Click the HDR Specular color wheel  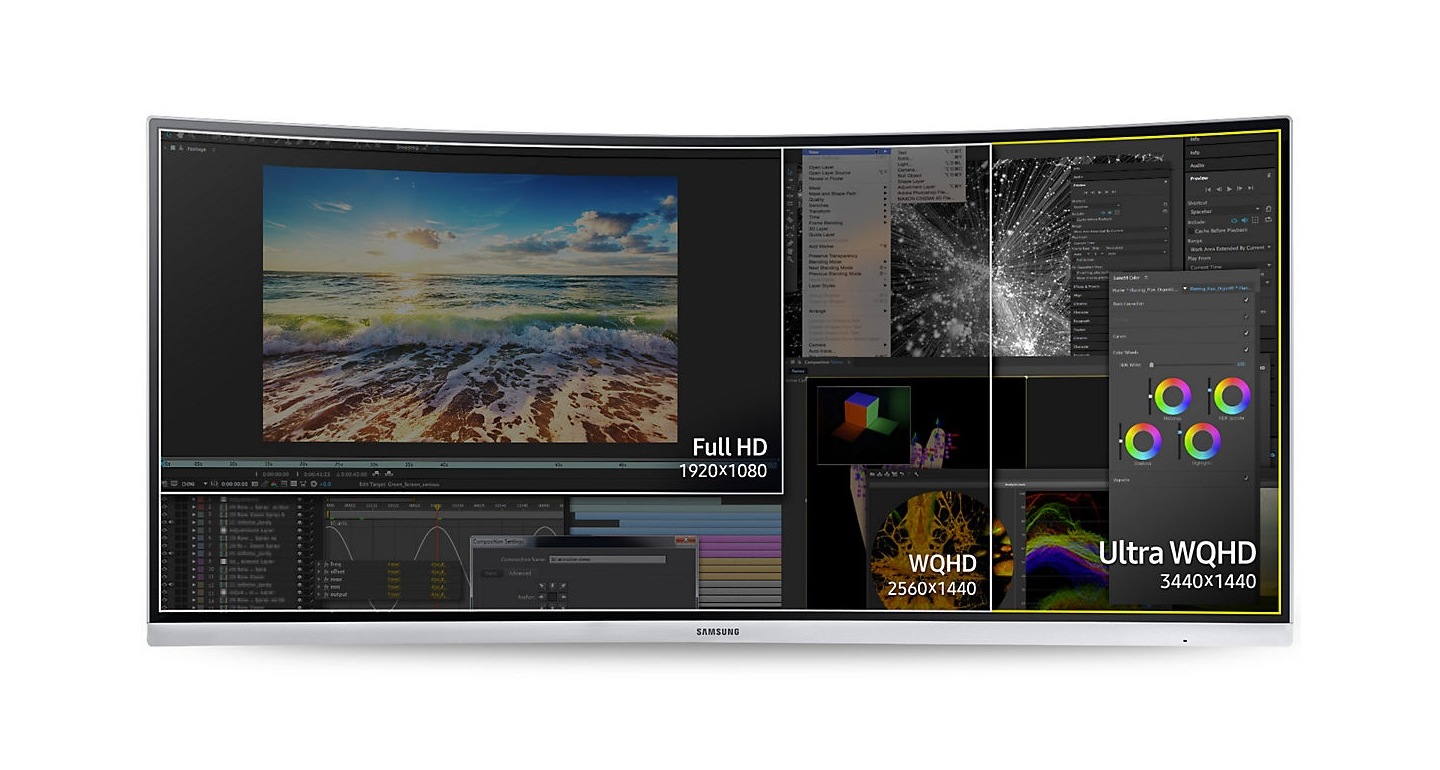click(1231, 396)
